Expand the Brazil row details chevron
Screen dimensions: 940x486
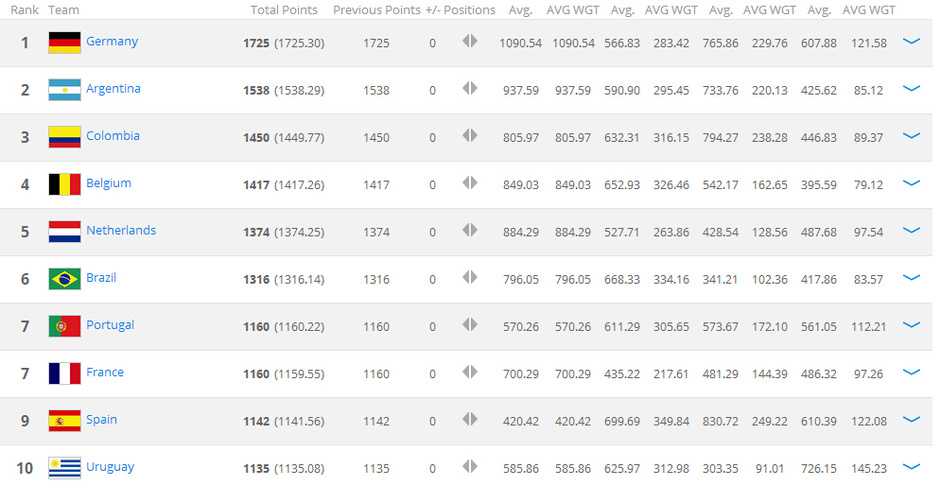910,278
